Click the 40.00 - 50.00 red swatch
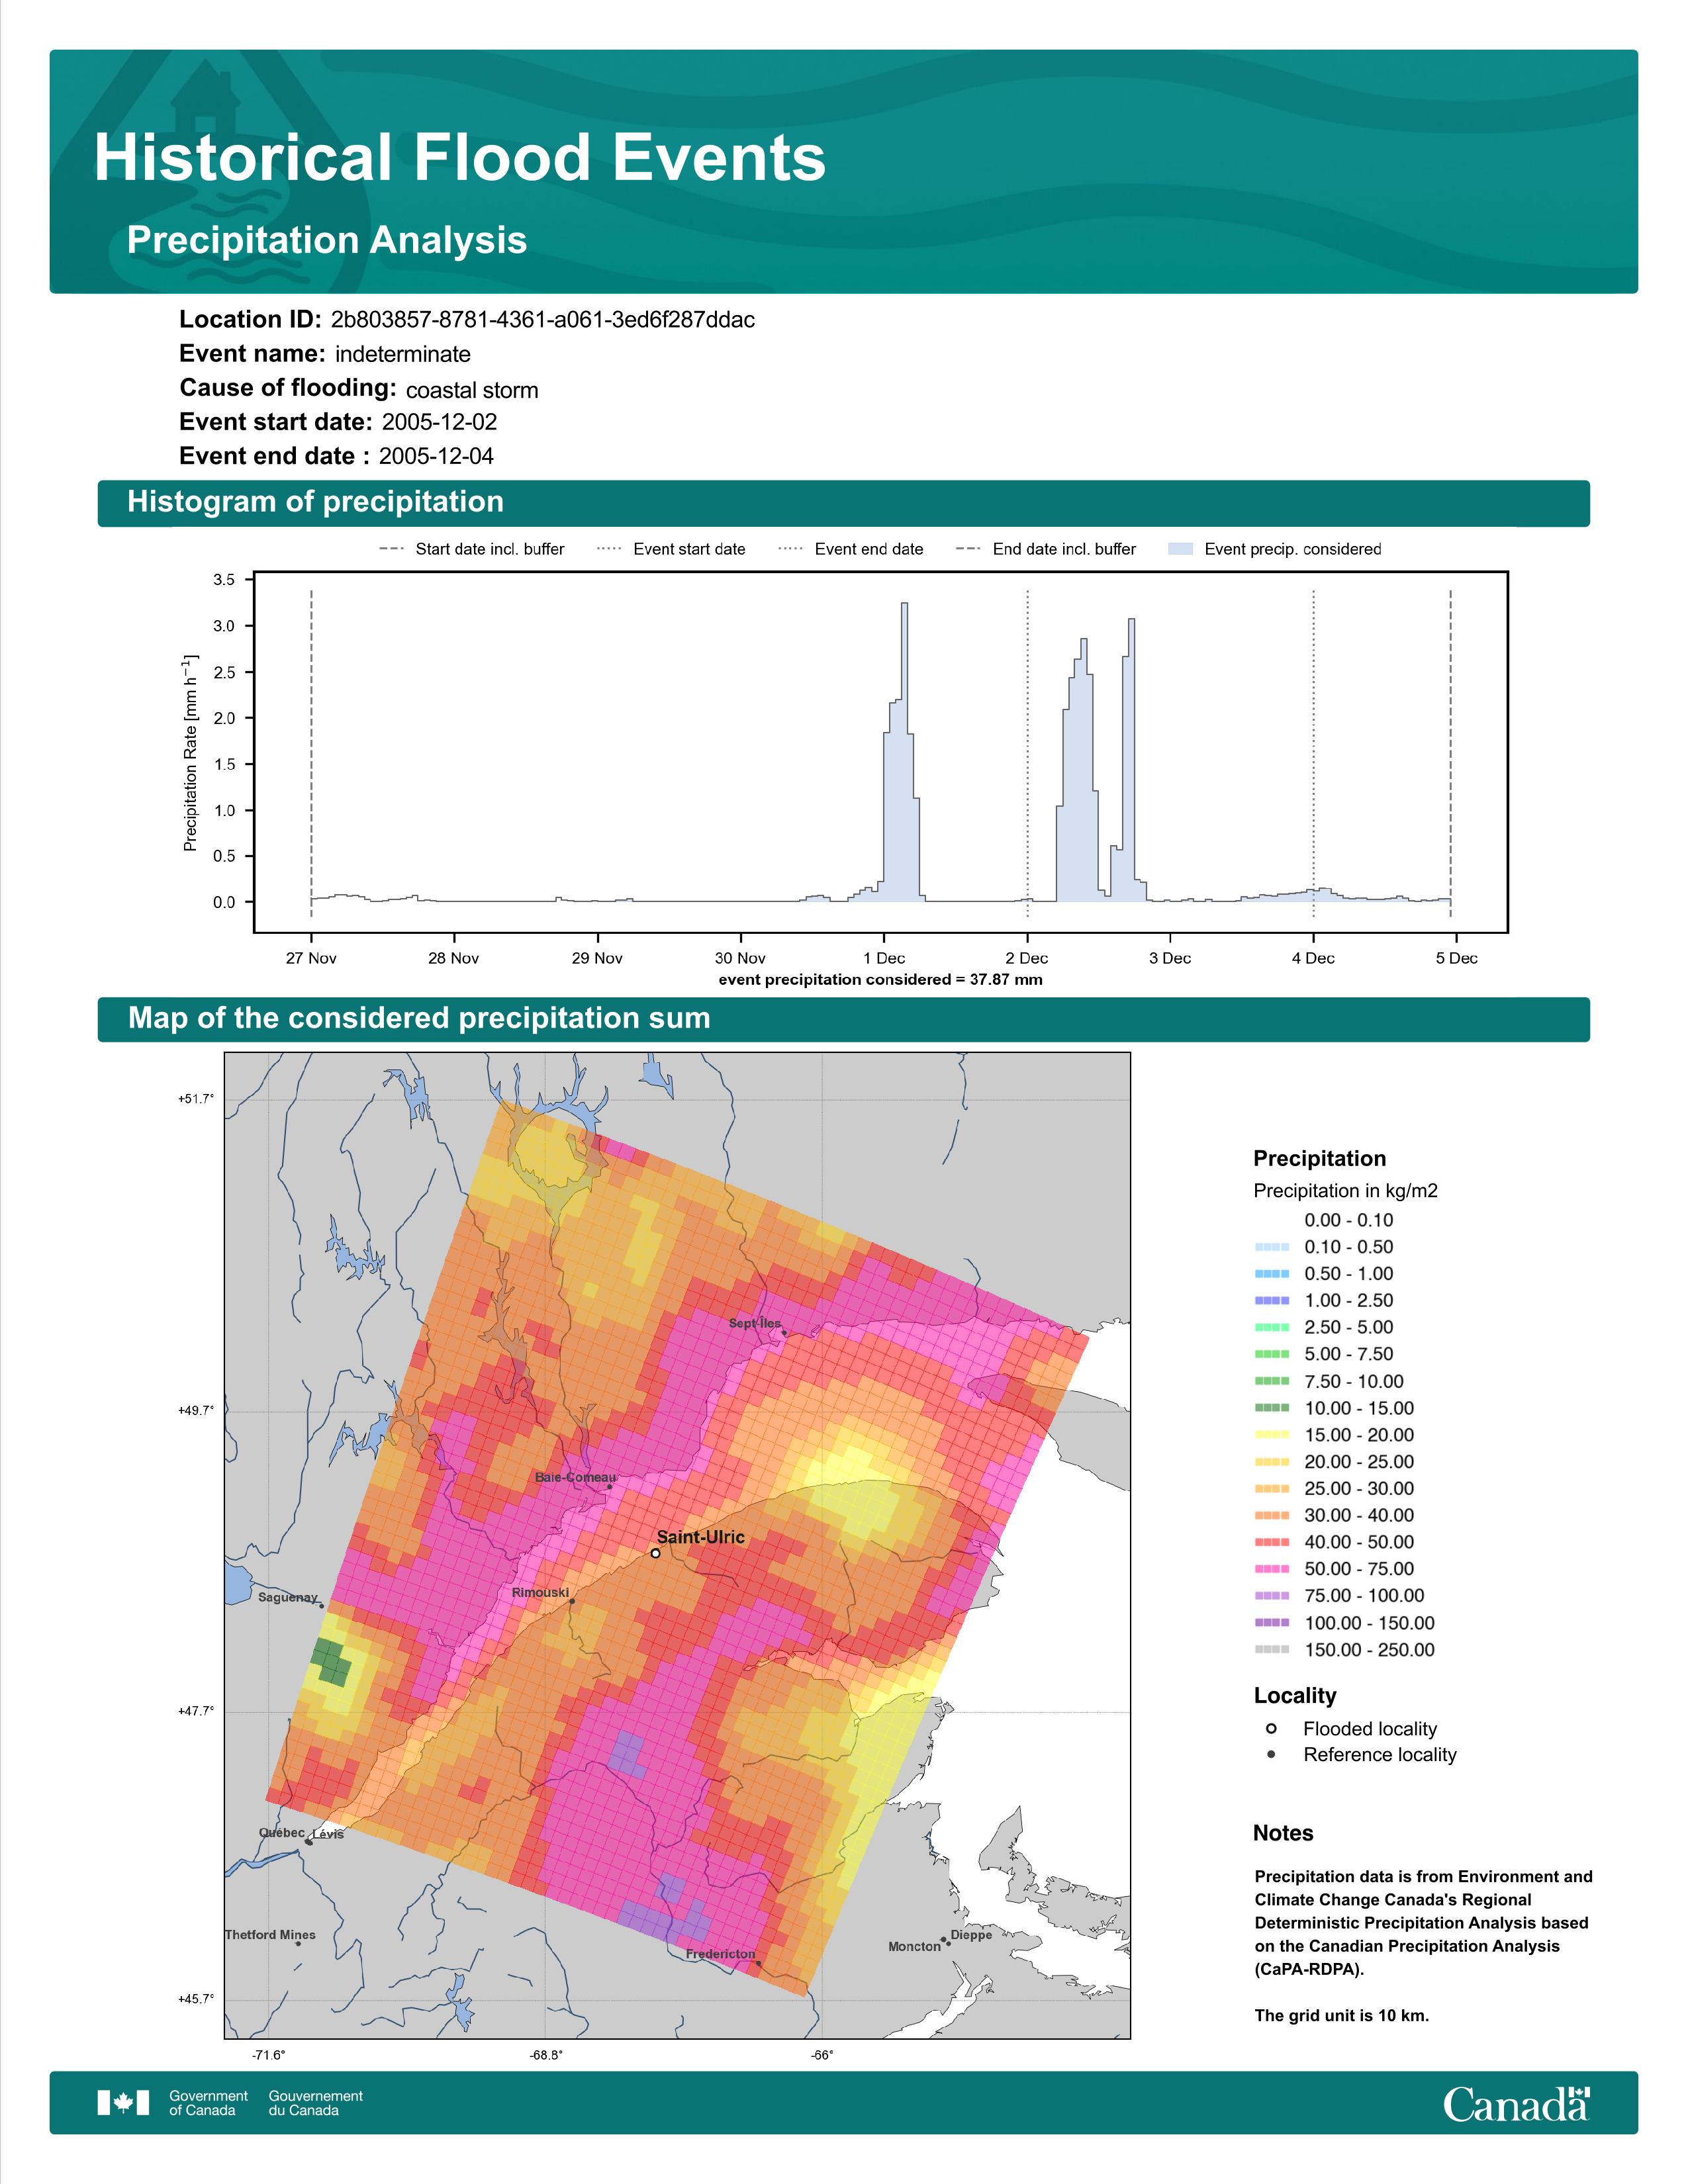Viewport: 1688px width, 2184px height. tap(1272, 1542)
